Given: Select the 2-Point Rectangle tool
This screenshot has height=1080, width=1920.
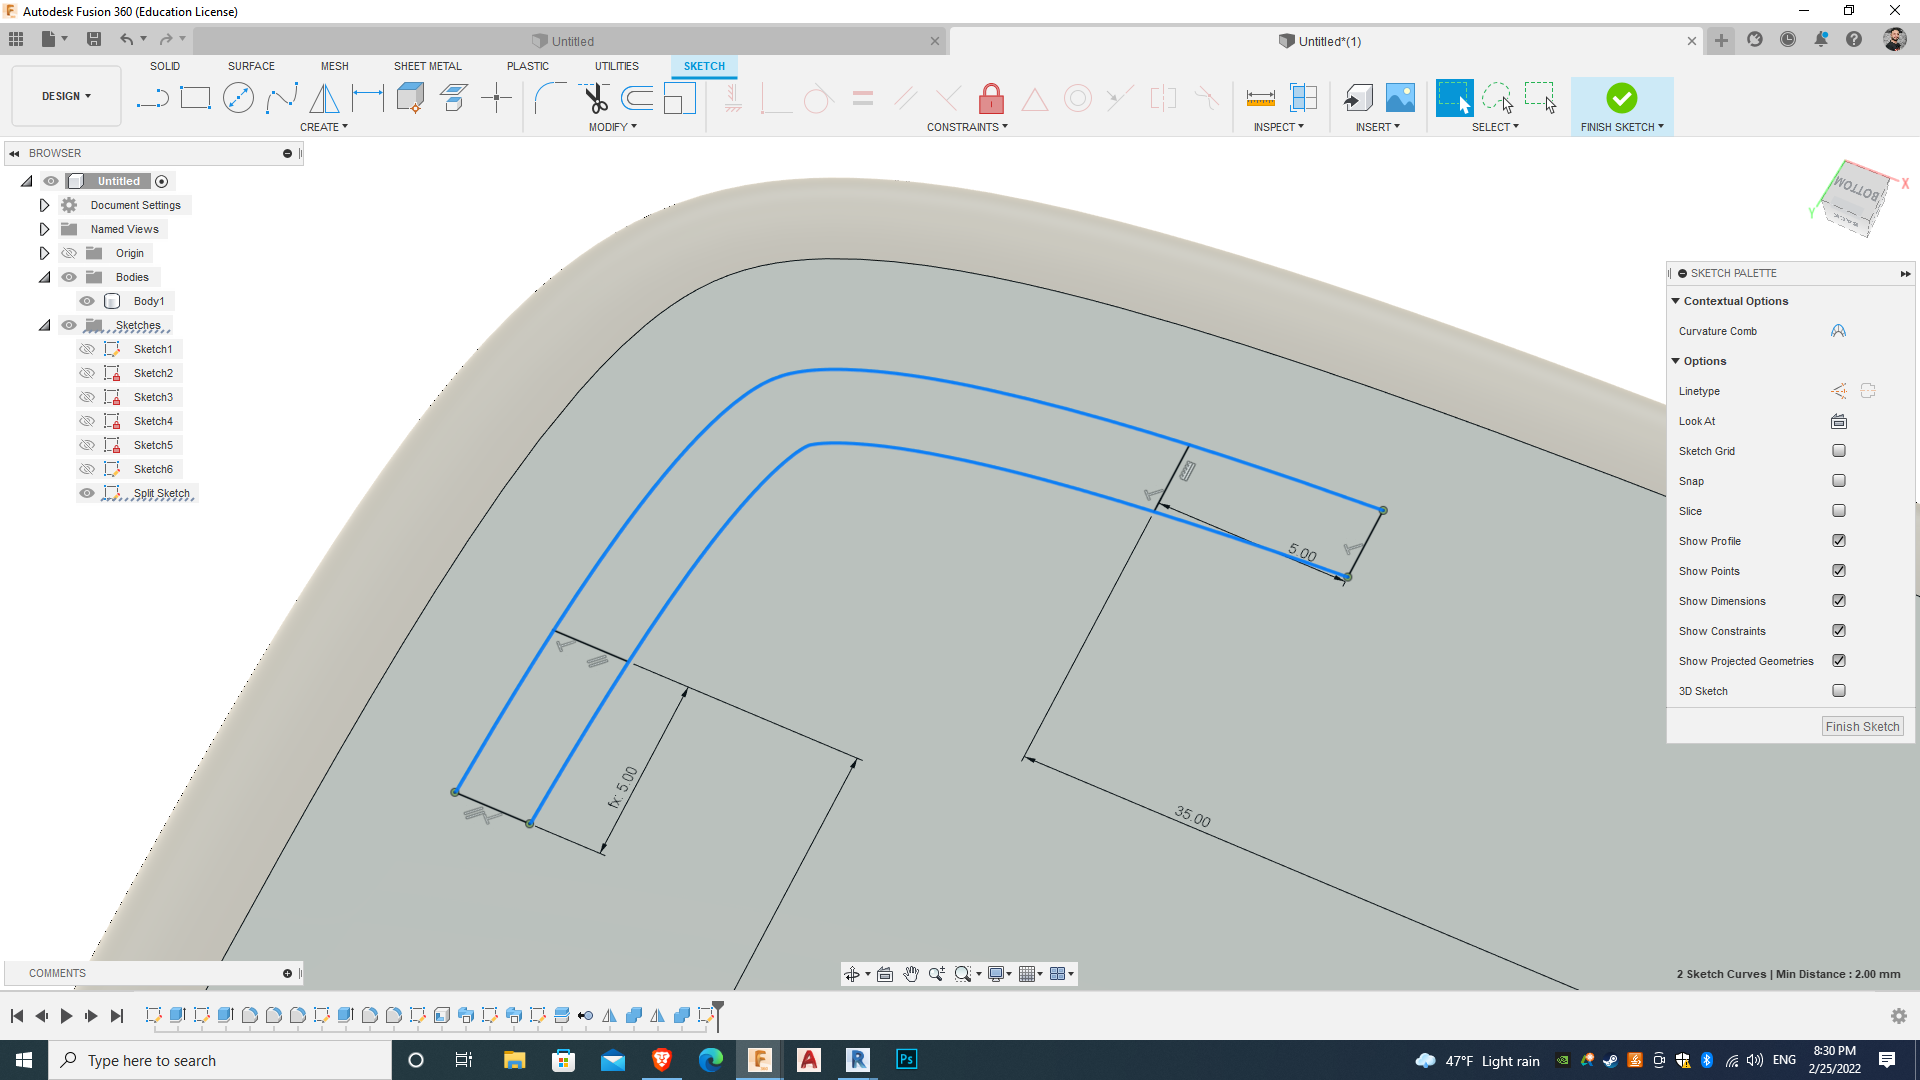Looking at the screenshot, I should point(196,97).
